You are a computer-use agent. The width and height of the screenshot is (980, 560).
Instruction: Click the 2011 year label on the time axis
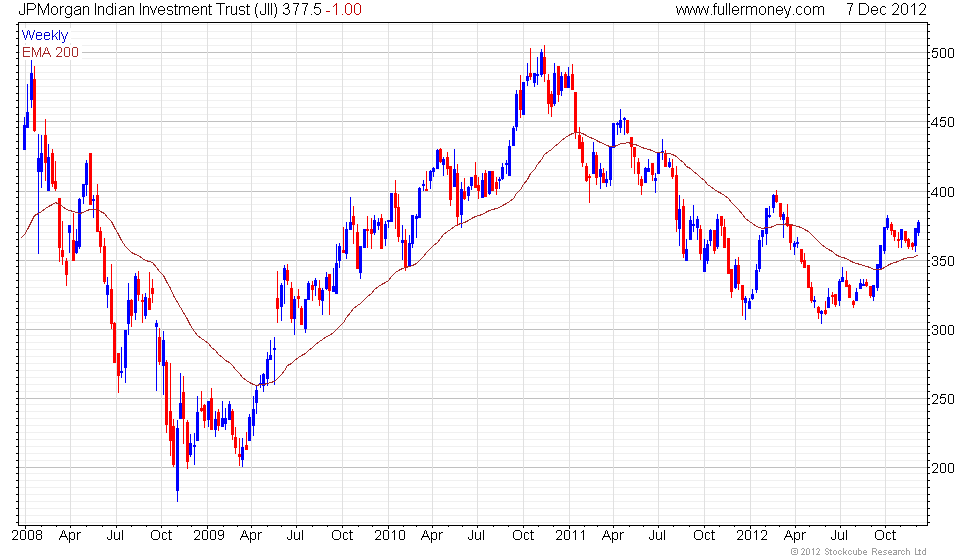(x=571, y=535)
